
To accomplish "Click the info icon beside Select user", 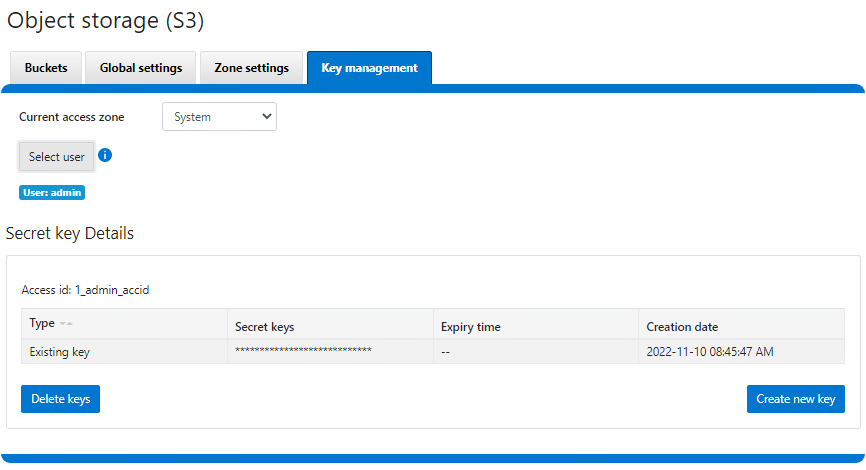I will click(105, 156).
